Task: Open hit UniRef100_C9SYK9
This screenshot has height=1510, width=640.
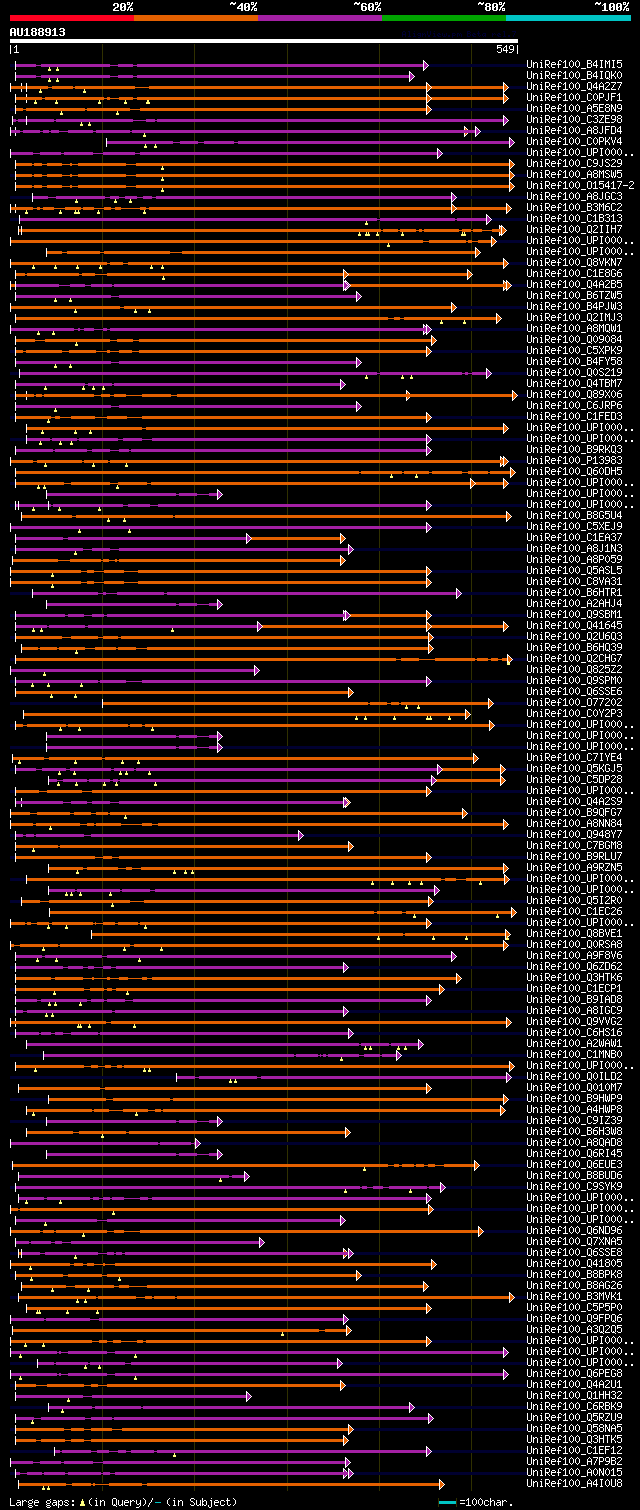Action: (574, 1186)
